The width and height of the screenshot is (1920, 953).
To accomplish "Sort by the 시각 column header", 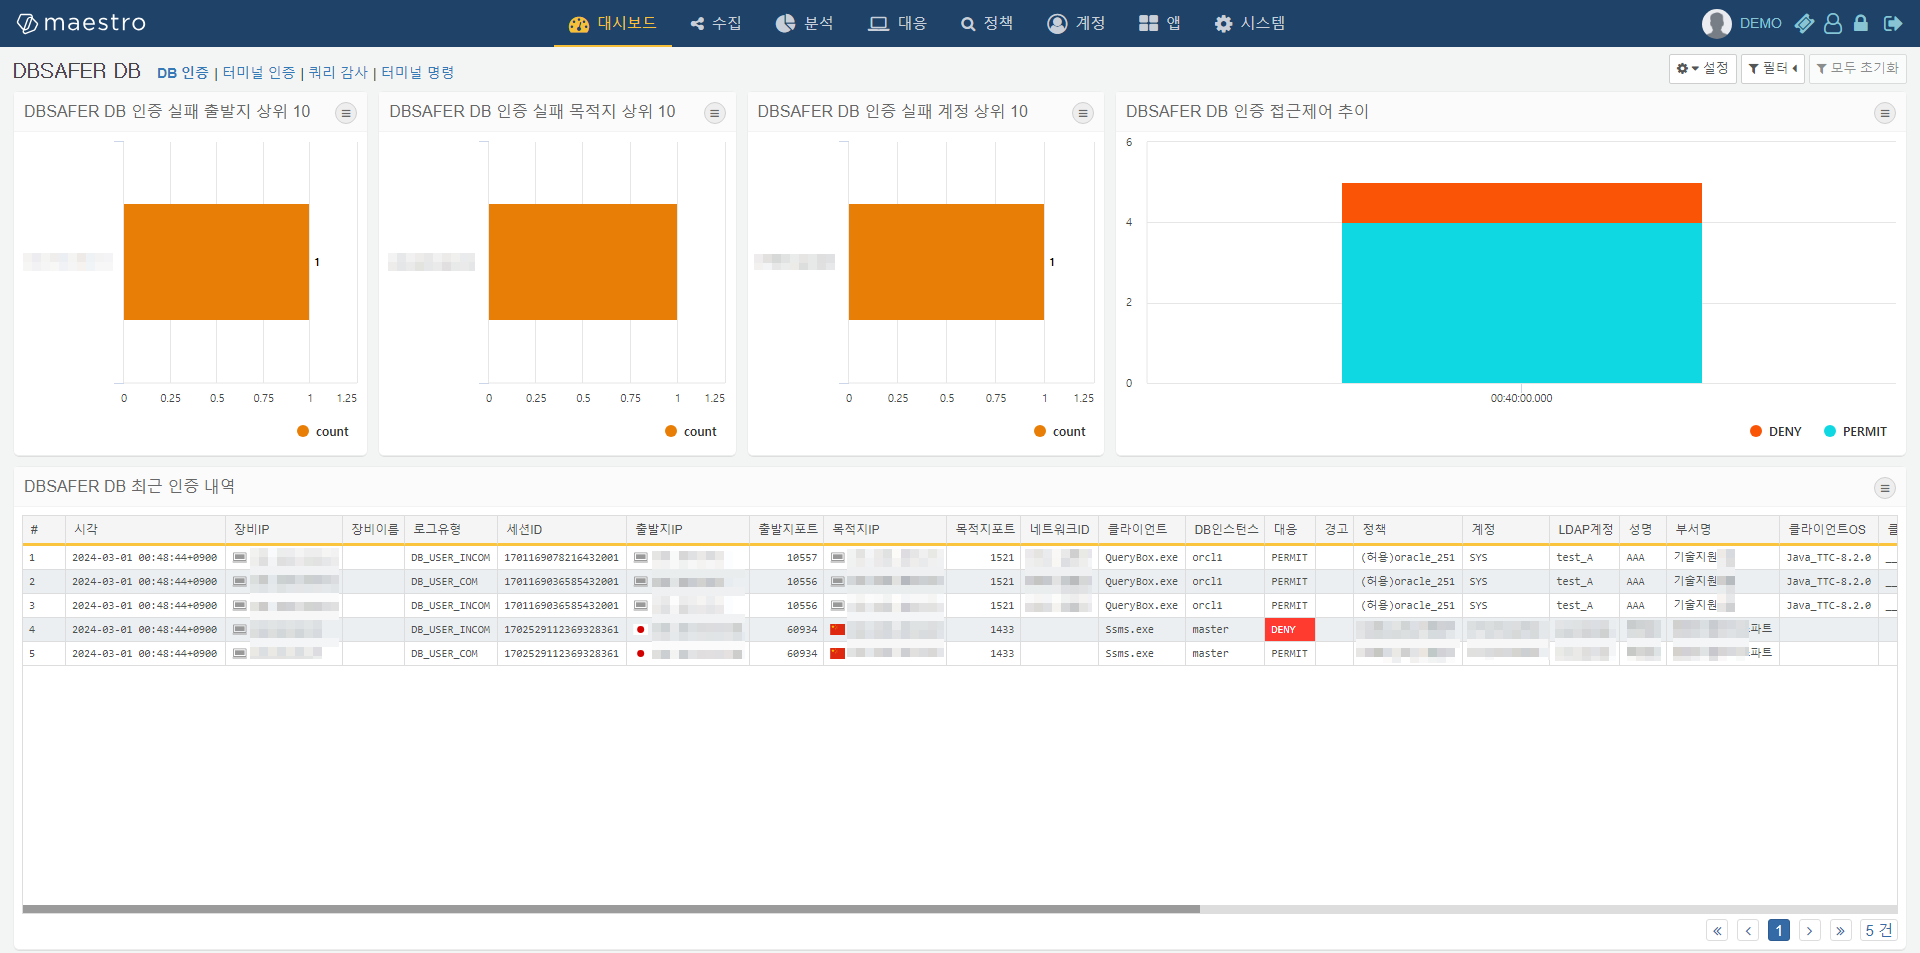I will pos(146,529).
